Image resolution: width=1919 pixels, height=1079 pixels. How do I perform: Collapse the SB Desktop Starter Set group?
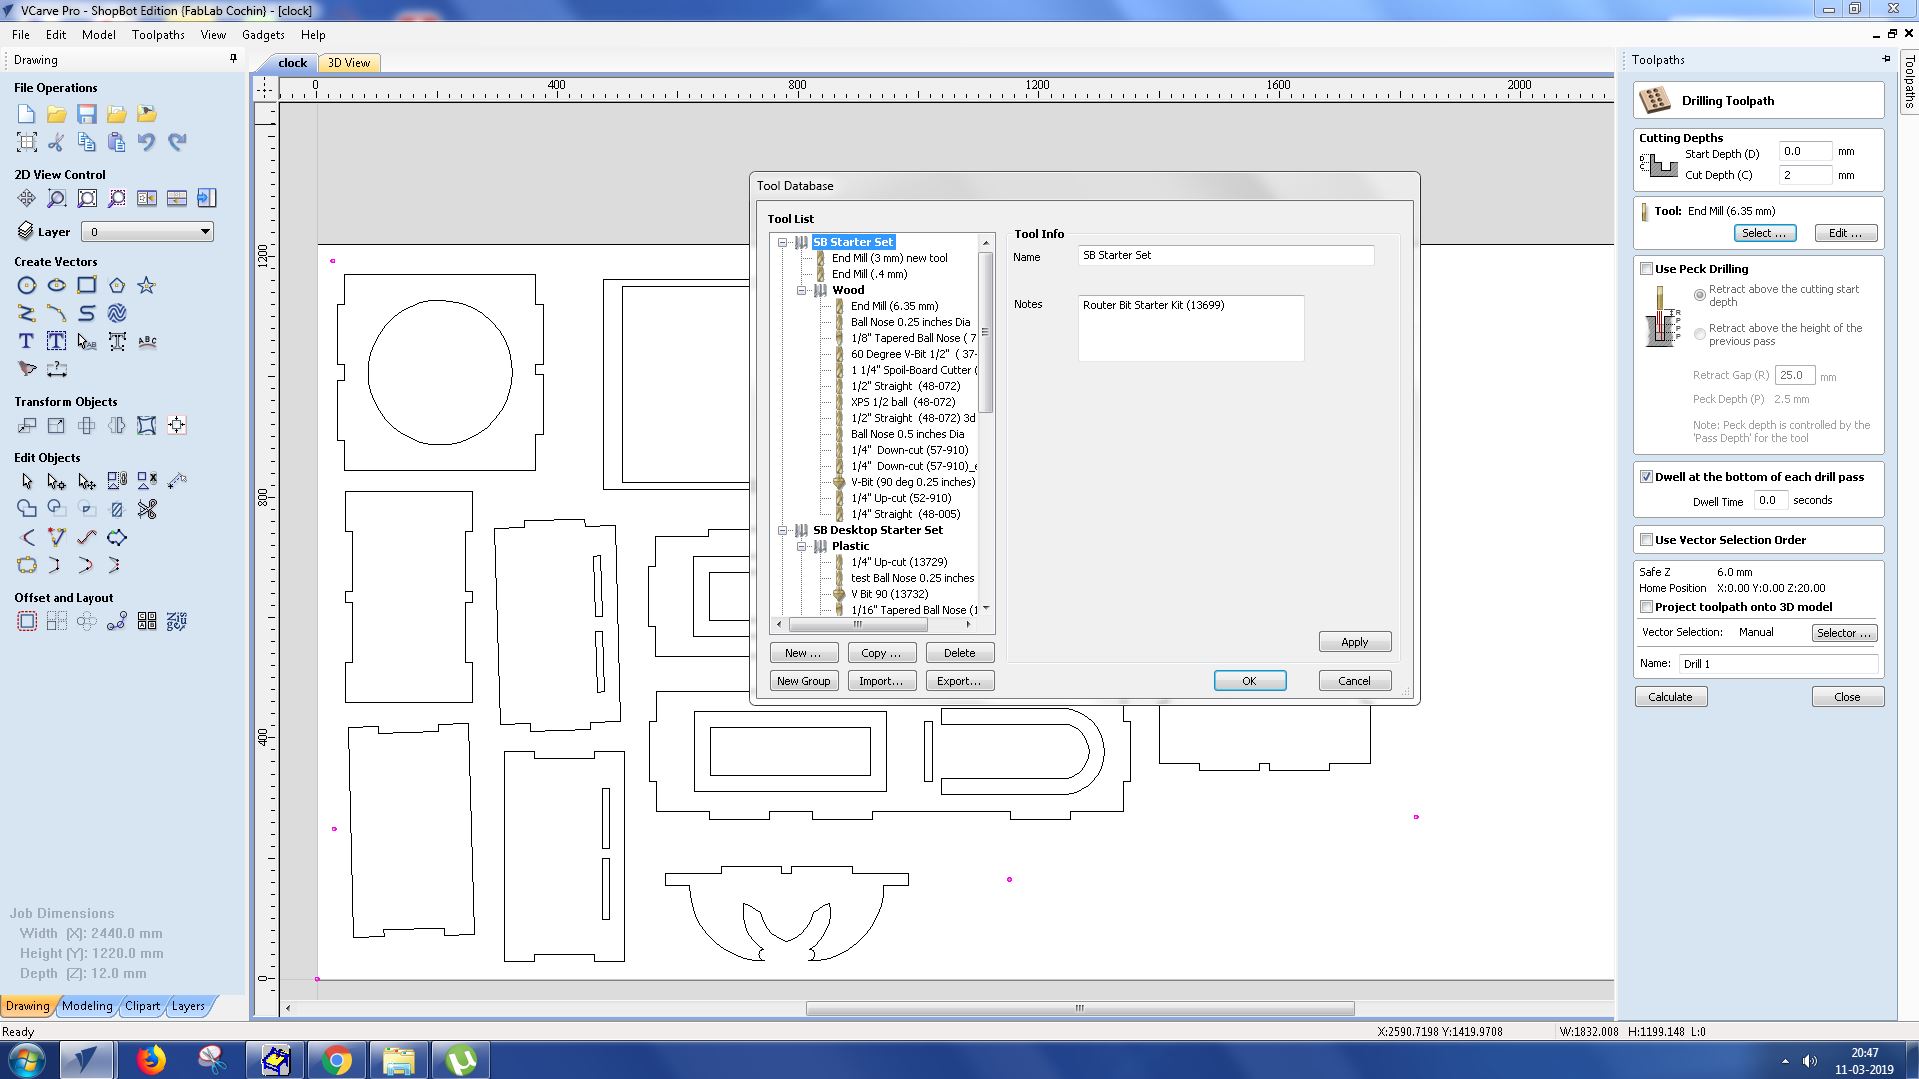pyautogui.click(x=783, y=530)
